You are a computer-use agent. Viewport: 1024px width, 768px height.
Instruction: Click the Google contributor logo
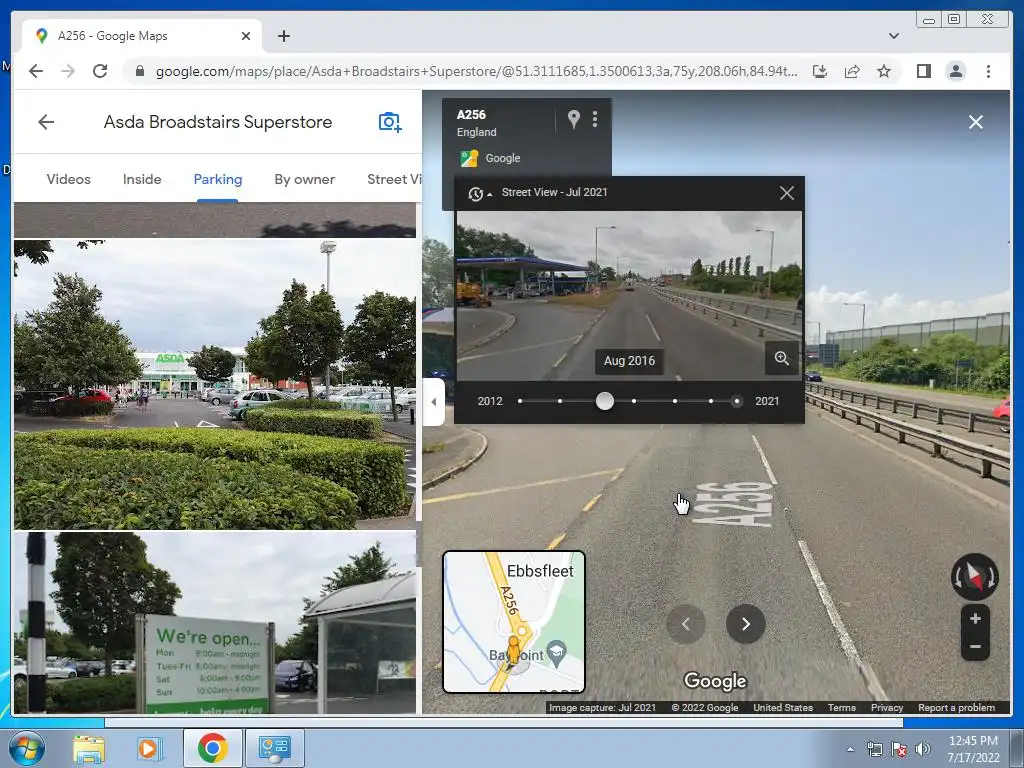(469, 158)
